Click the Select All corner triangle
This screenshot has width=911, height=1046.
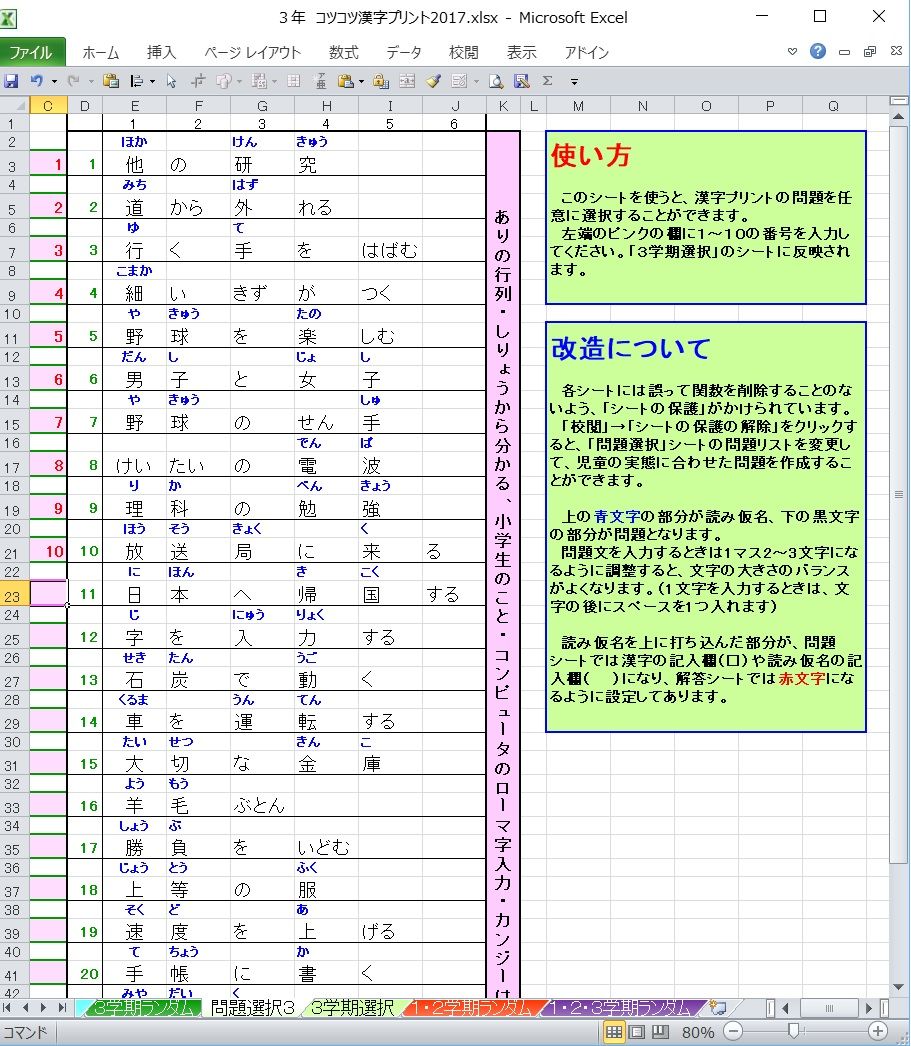click(x=15, y=105)
